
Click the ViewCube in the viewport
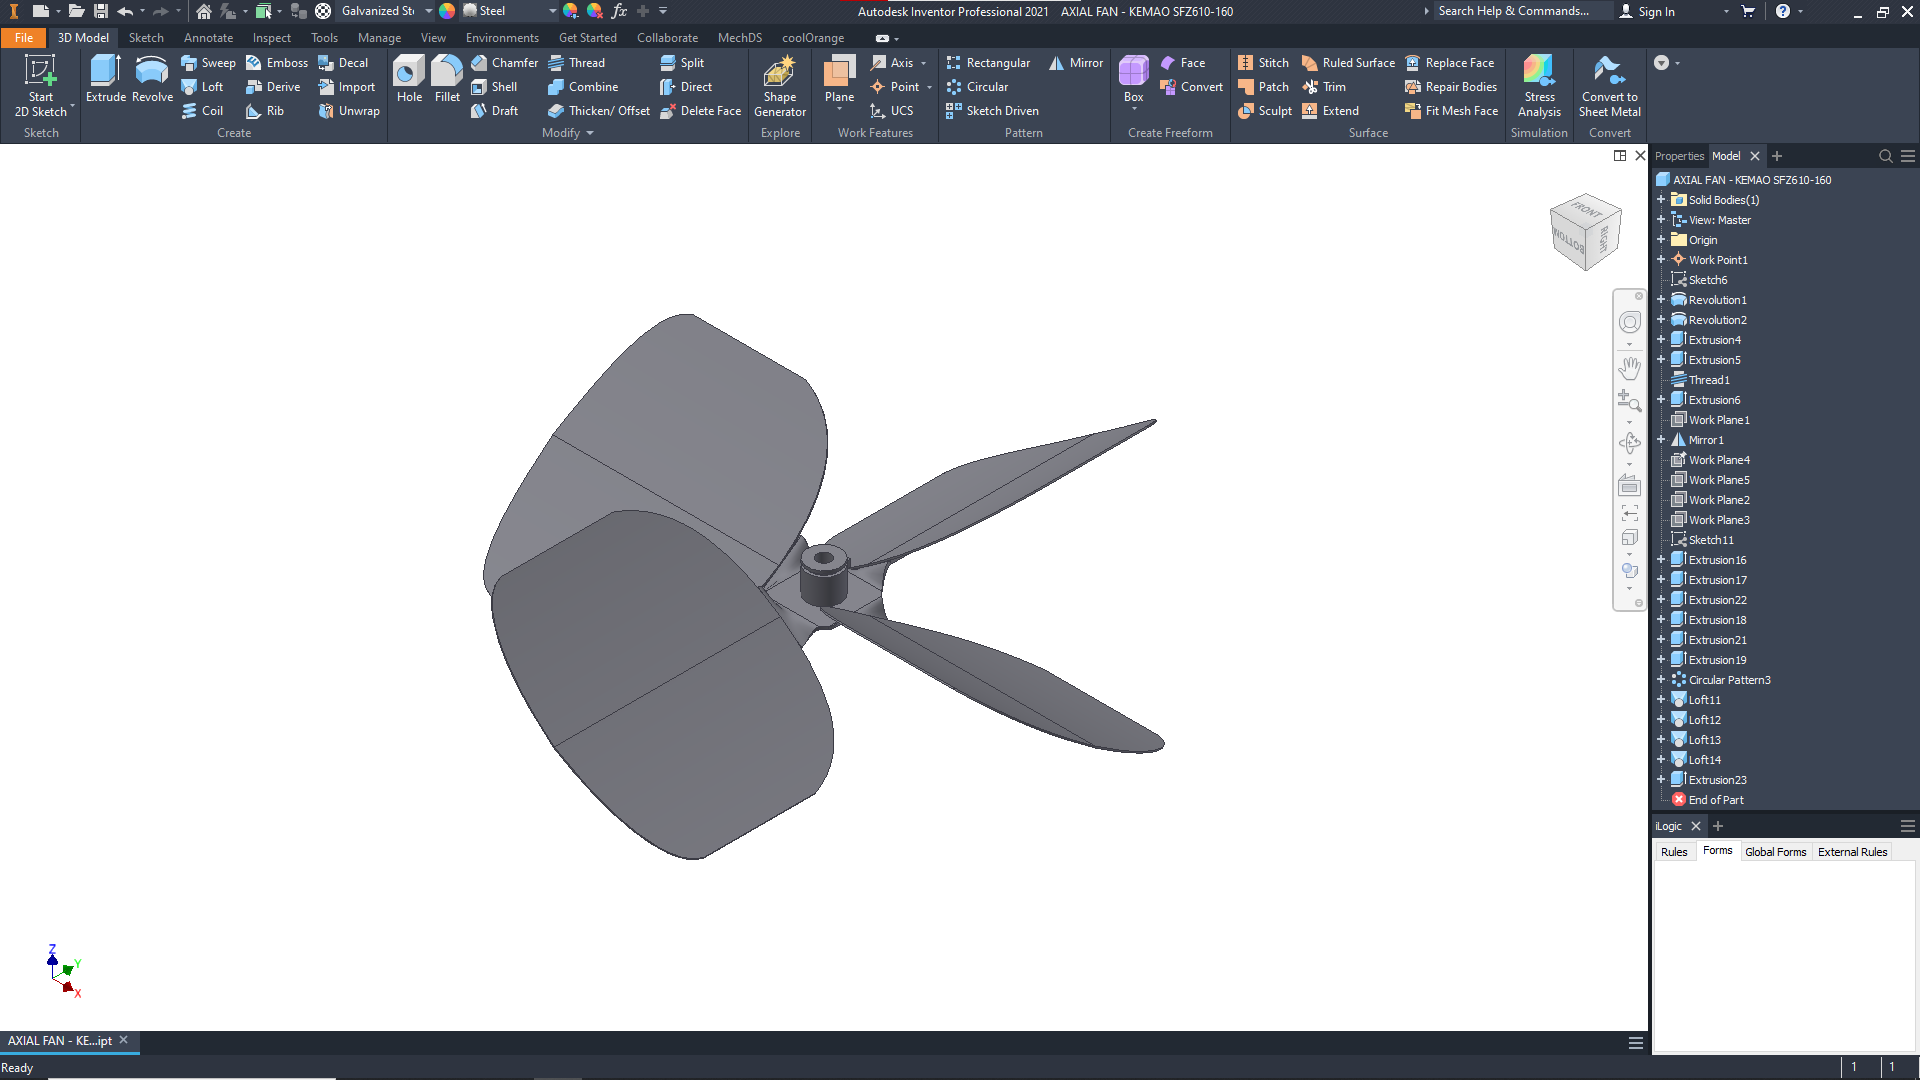[x=1584, y=232]
